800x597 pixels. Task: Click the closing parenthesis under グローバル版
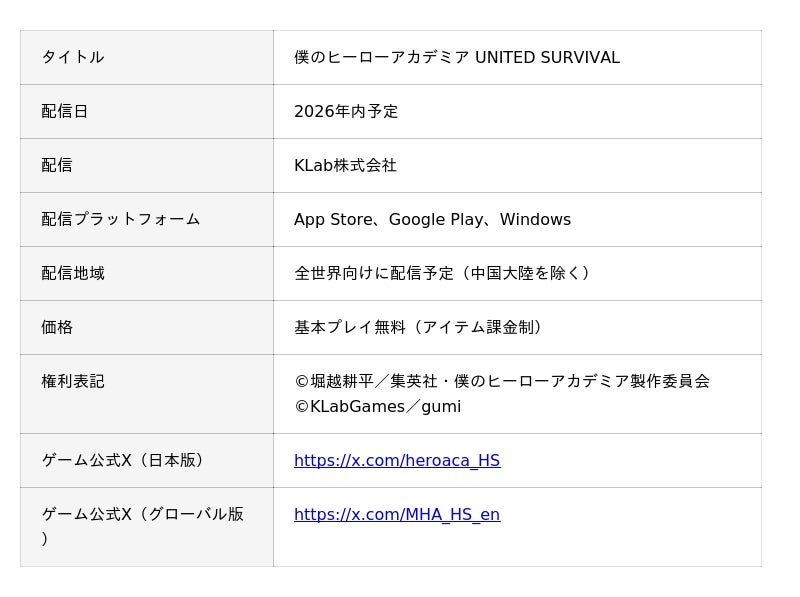[45, 539]
